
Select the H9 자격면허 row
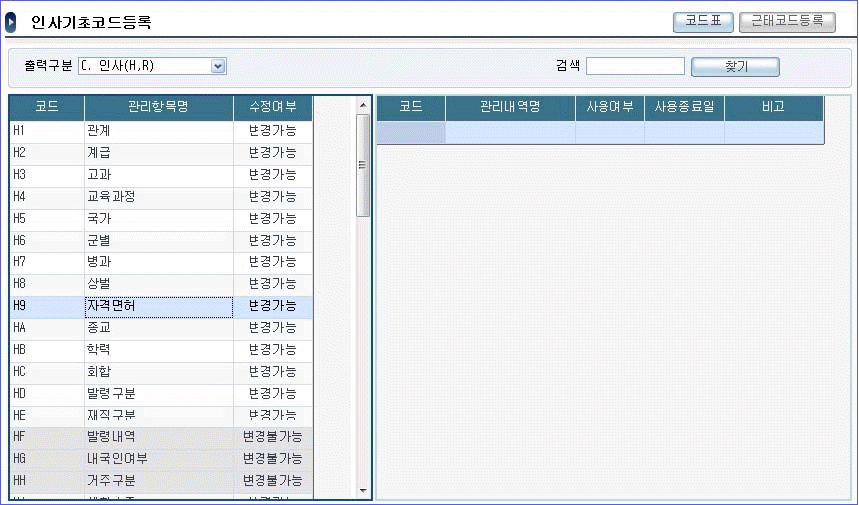tap(160, 306)
